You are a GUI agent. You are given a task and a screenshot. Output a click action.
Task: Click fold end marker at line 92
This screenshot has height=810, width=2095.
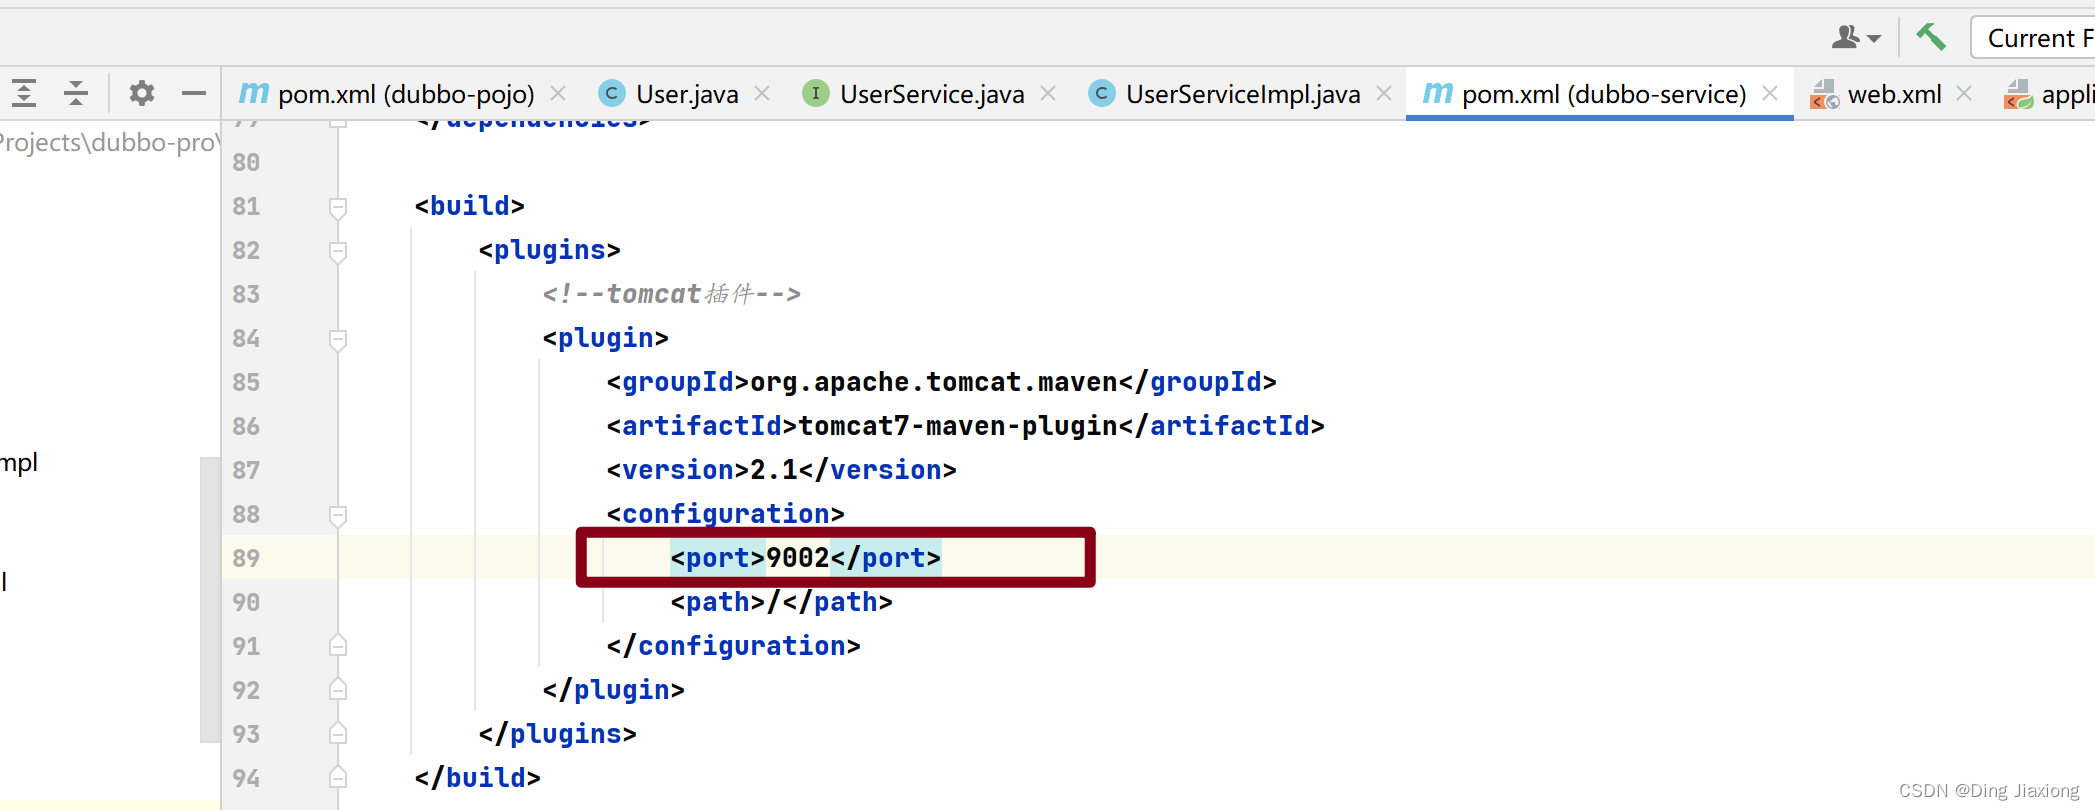[338, 689]
